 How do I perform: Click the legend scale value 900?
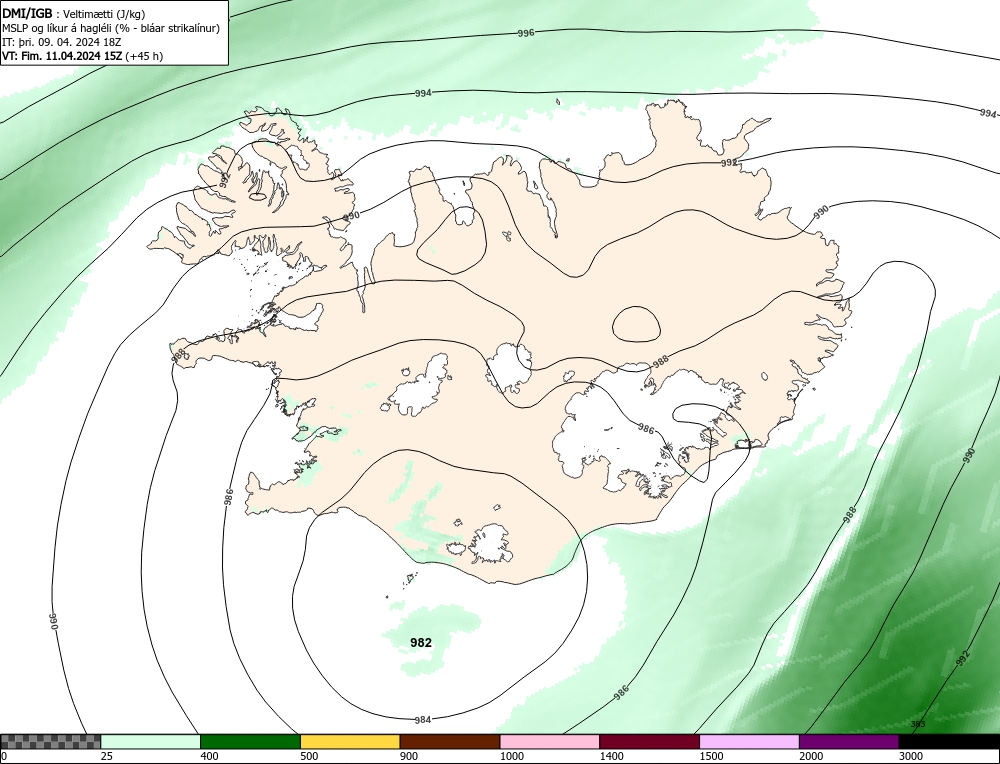coord(409,756)
